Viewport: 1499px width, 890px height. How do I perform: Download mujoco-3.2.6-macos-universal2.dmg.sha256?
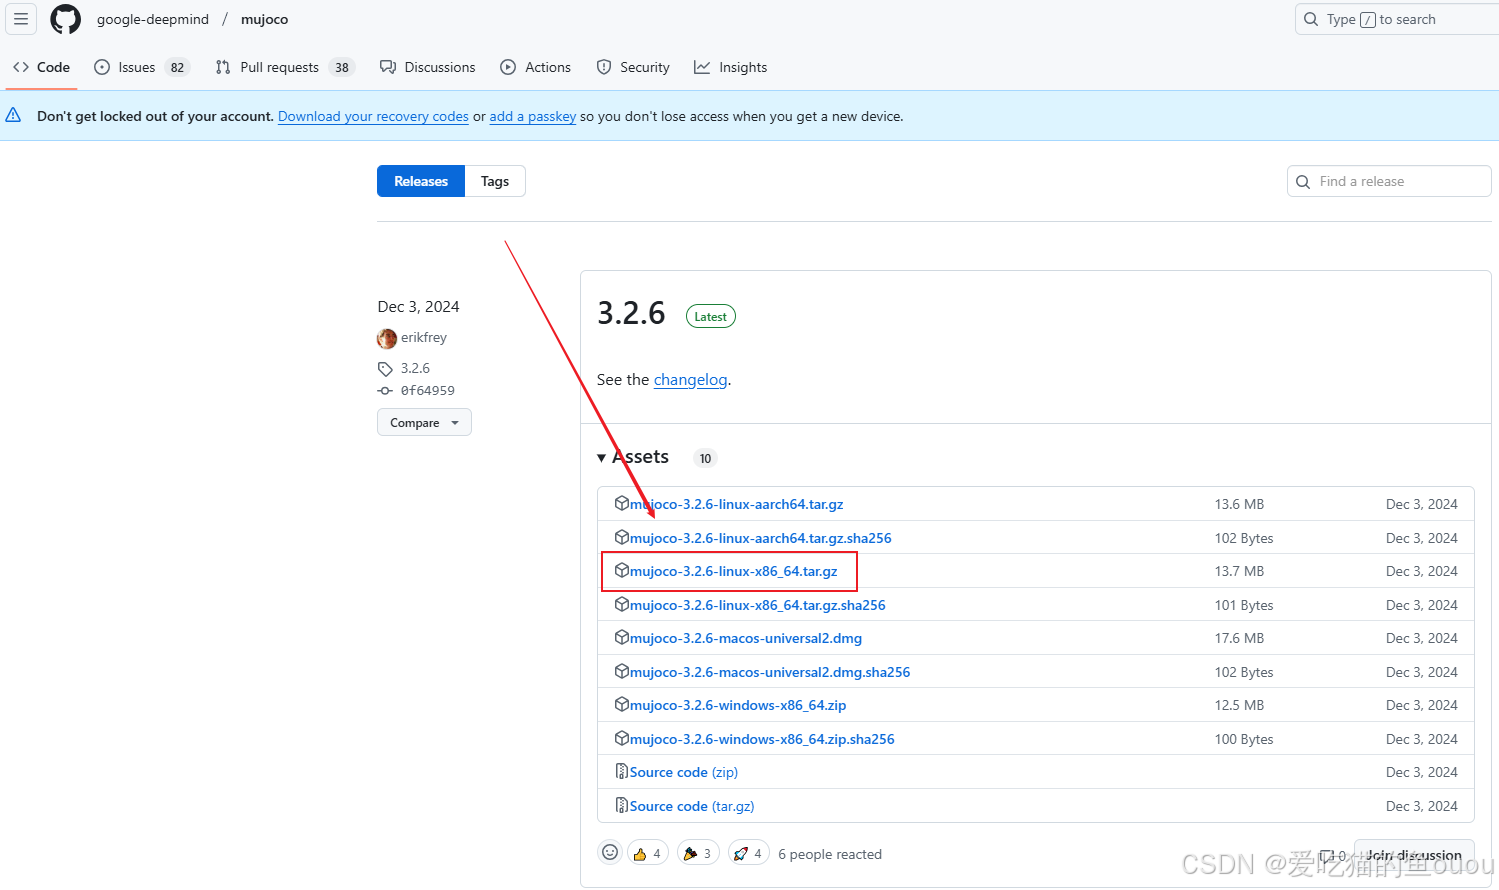pos(769,672)
